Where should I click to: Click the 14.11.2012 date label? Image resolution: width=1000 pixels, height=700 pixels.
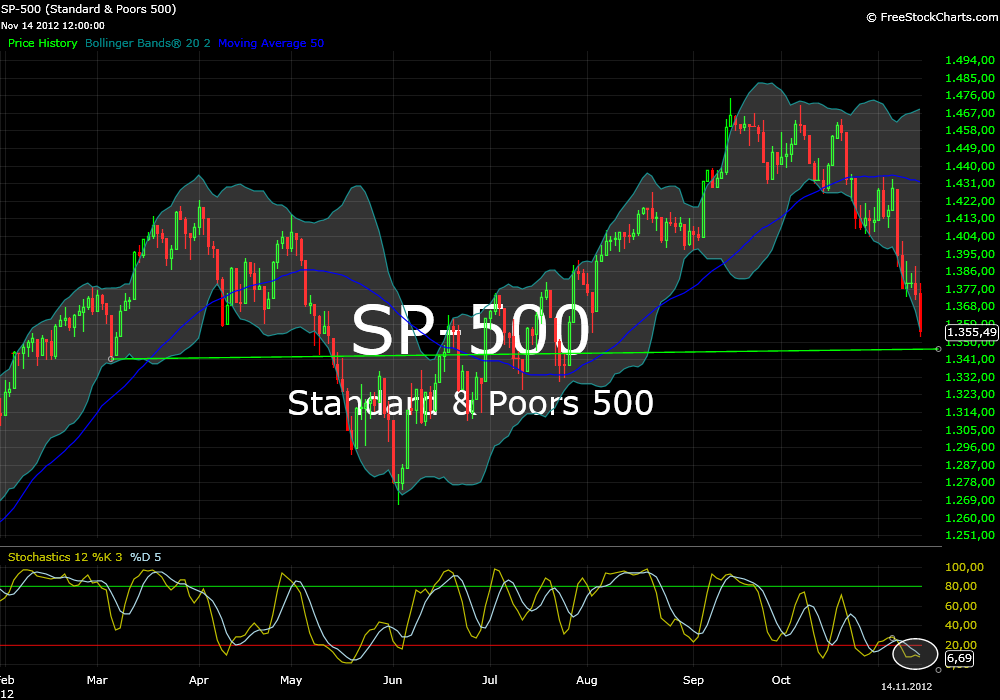(906, 687)
